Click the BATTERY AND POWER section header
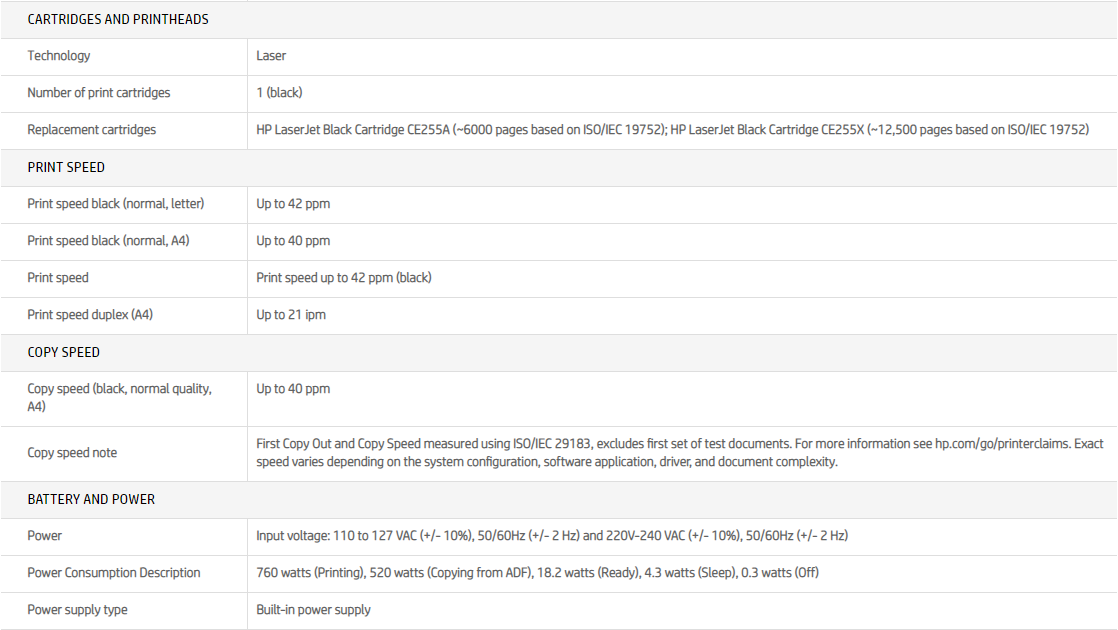Screen dimensions: 1118x630 [x=91, y=499]
